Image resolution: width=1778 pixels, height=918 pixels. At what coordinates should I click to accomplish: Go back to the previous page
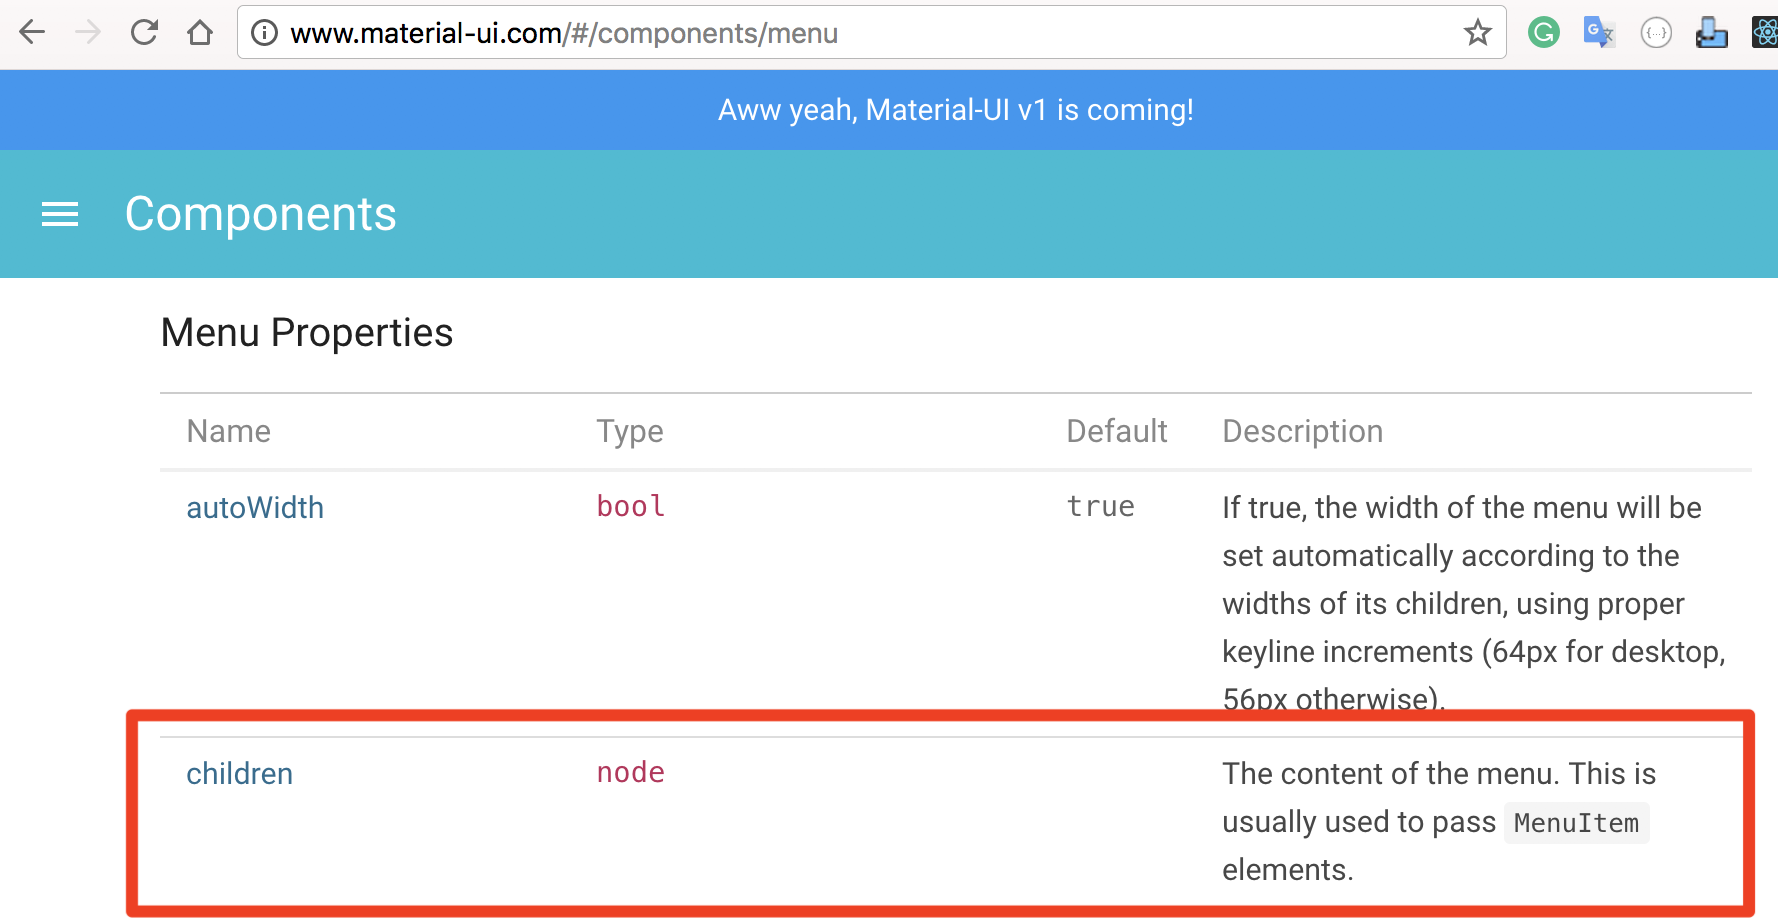pos(32,32)
